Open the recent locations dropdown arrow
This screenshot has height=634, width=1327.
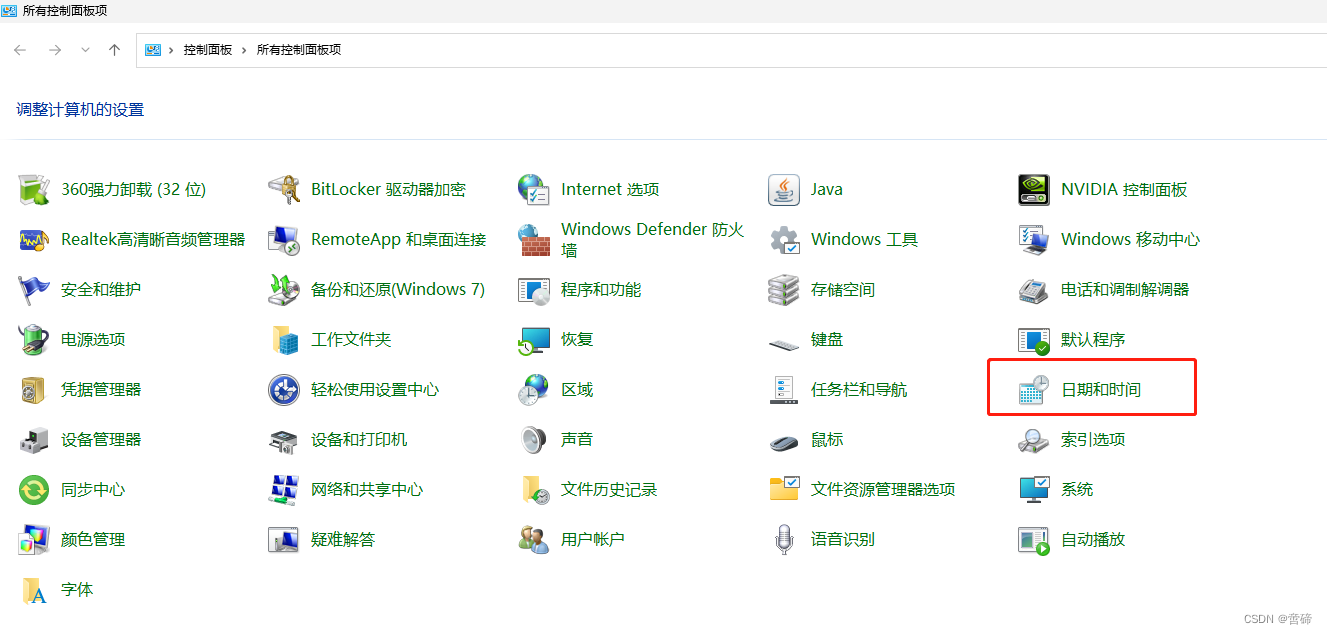click(85, 50)
